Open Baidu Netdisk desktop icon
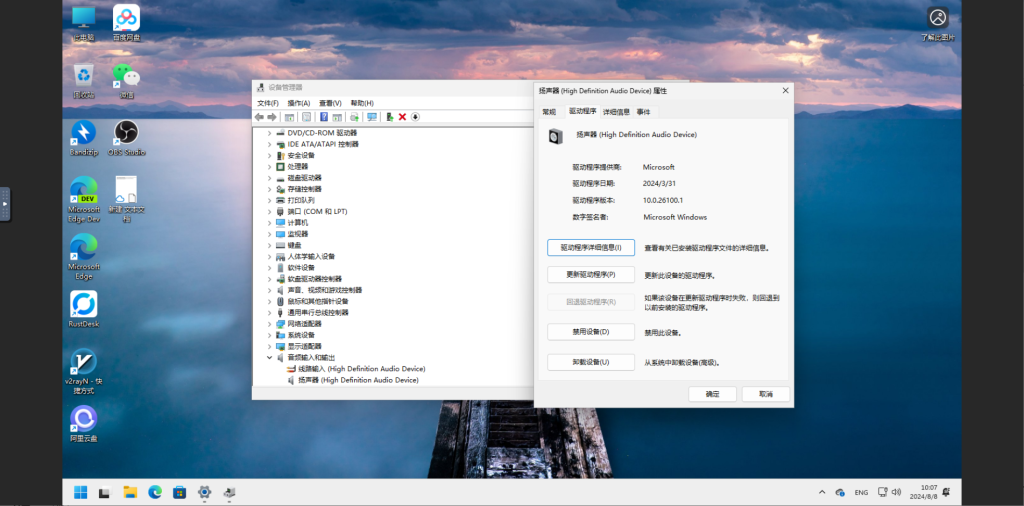Screen dimensions: 1024x506 pos(126,23)
